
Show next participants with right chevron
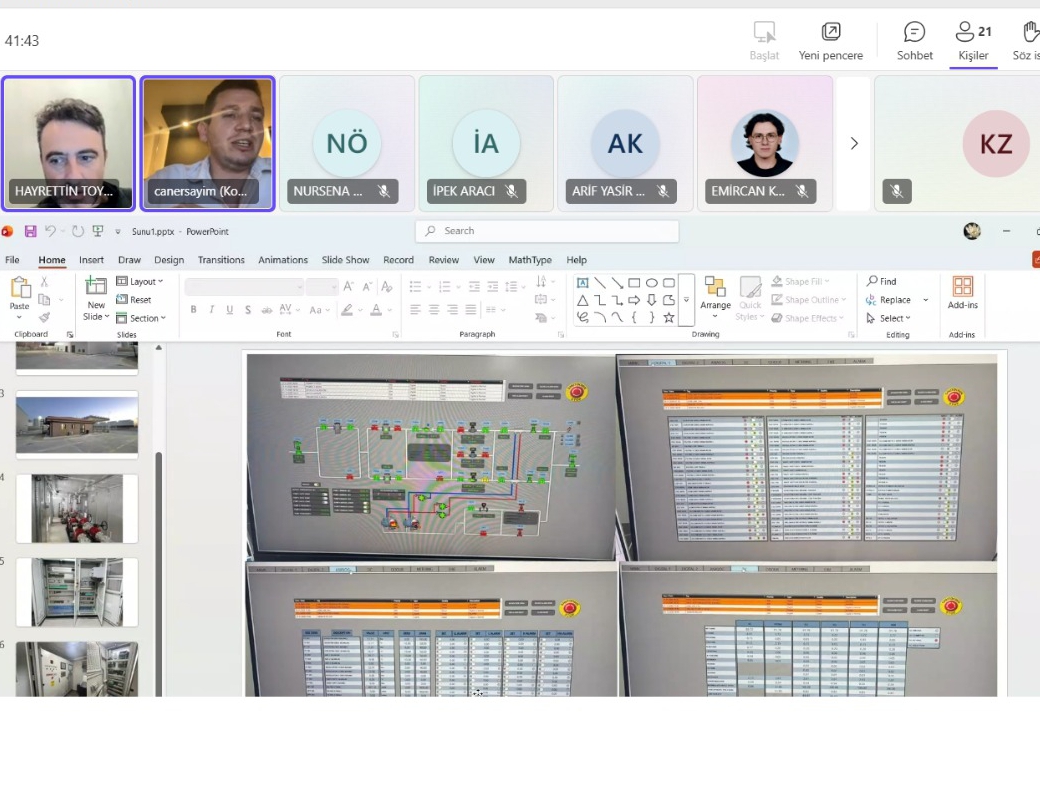coord(854,143)
